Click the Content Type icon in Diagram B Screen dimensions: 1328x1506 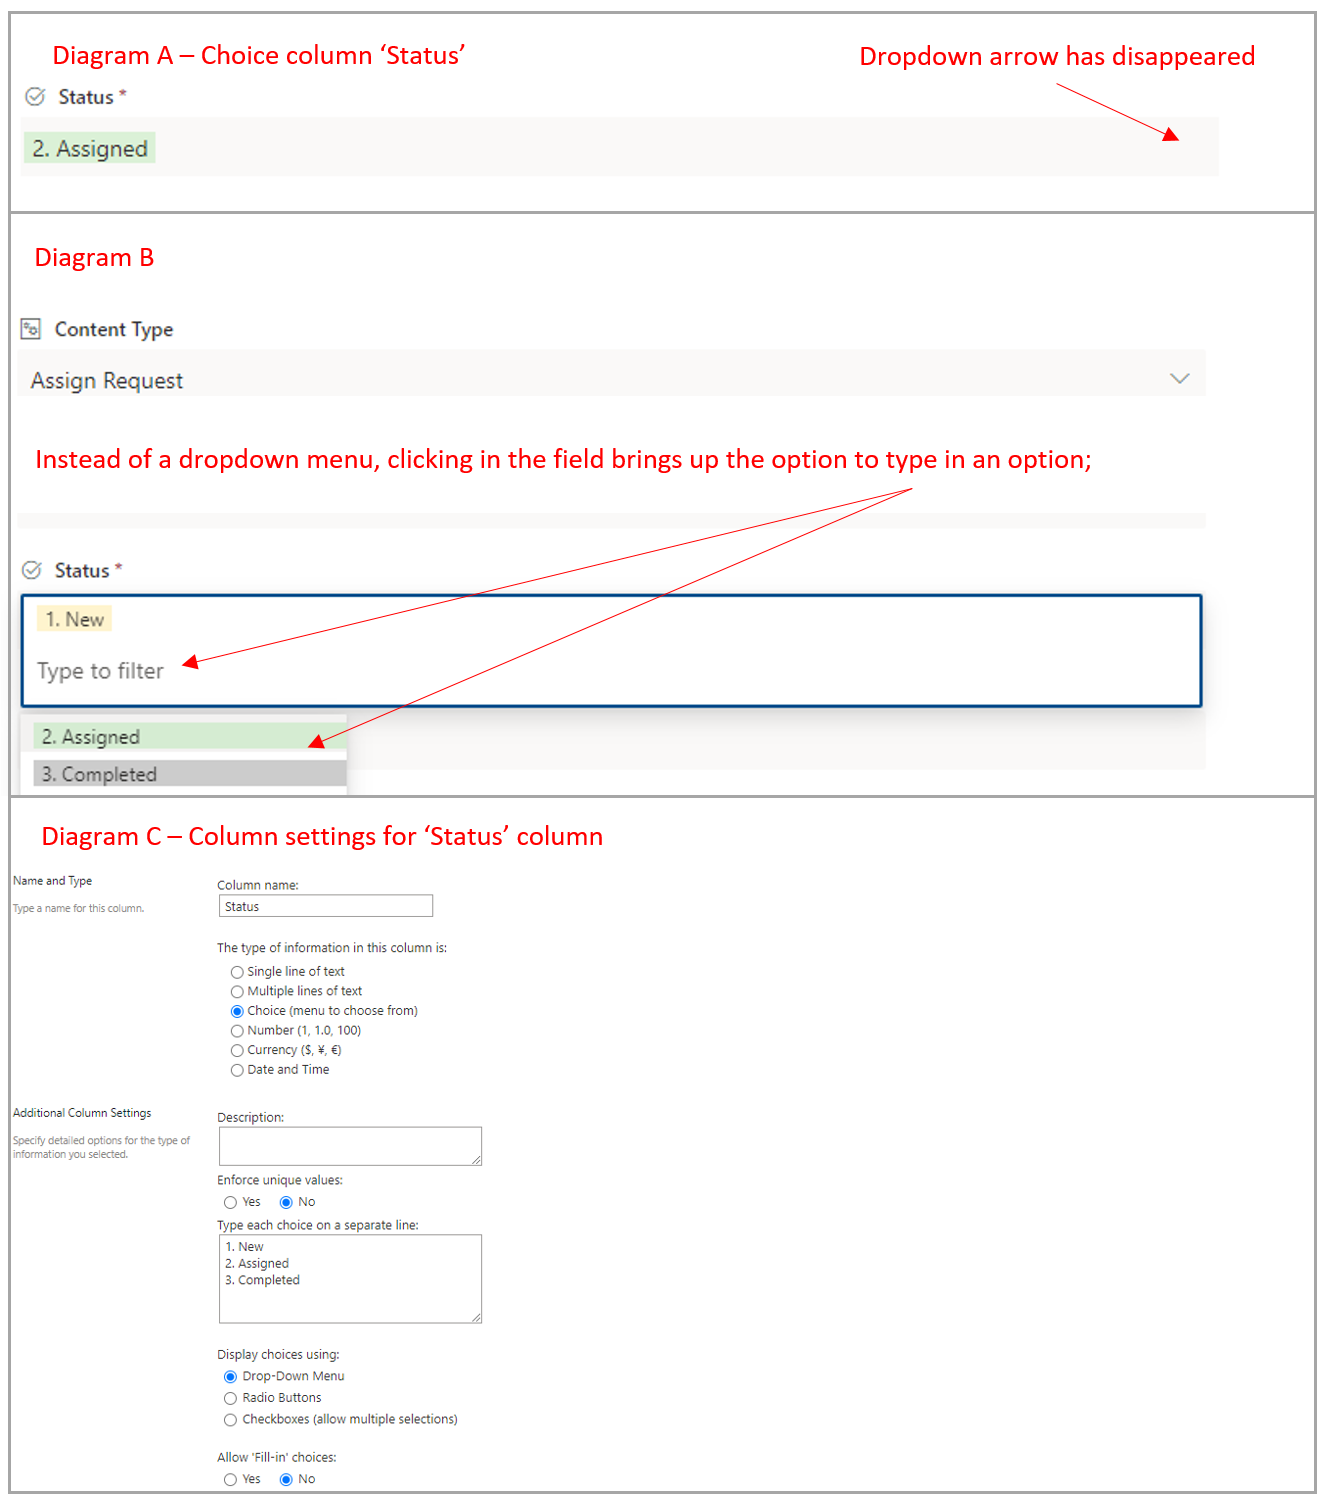pyautogui.click(x=31, y=327)
